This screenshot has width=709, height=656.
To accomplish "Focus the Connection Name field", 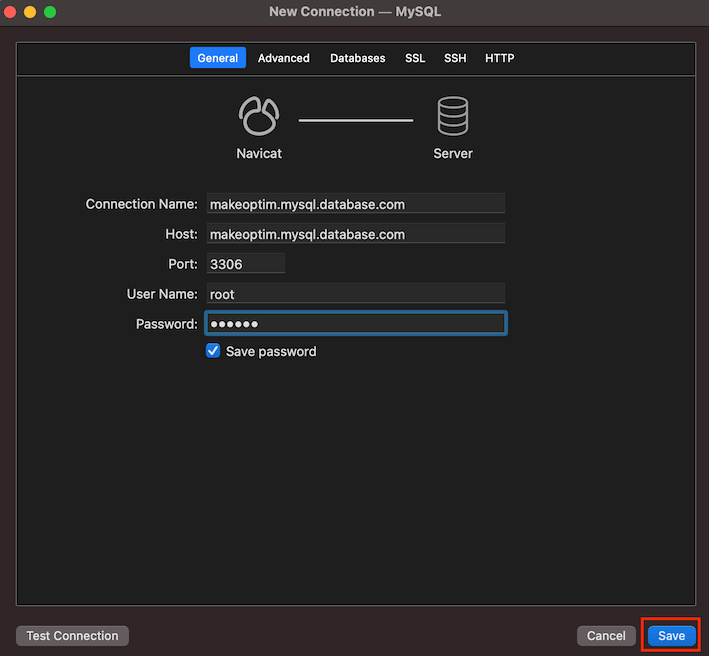I will (356, 203).
